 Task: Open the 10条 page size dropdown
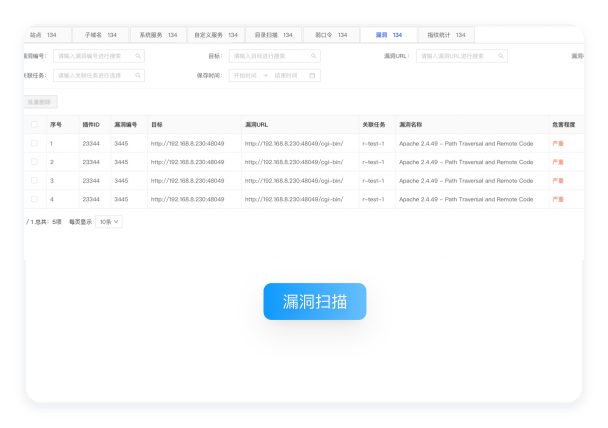[109, 221]
